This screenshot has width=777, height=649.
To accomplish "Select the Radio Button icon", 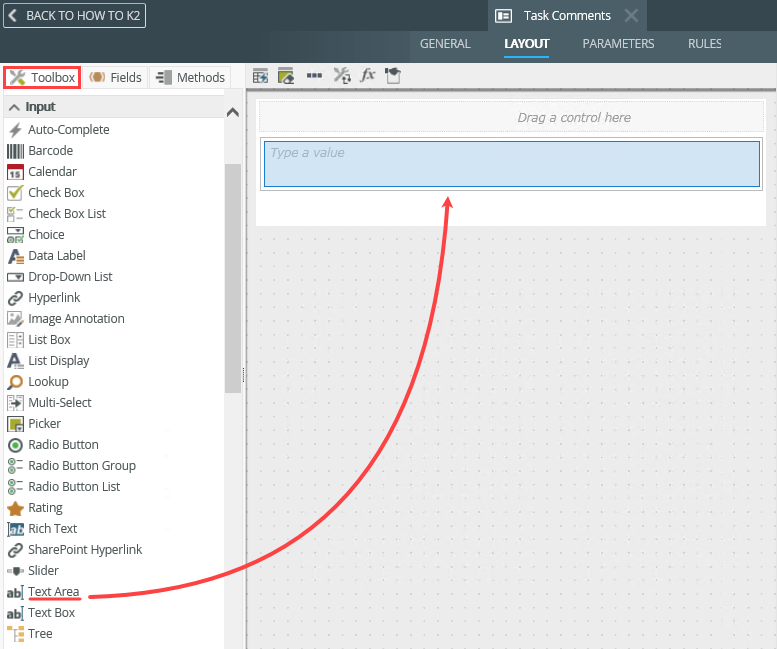I will coord(15,445).
